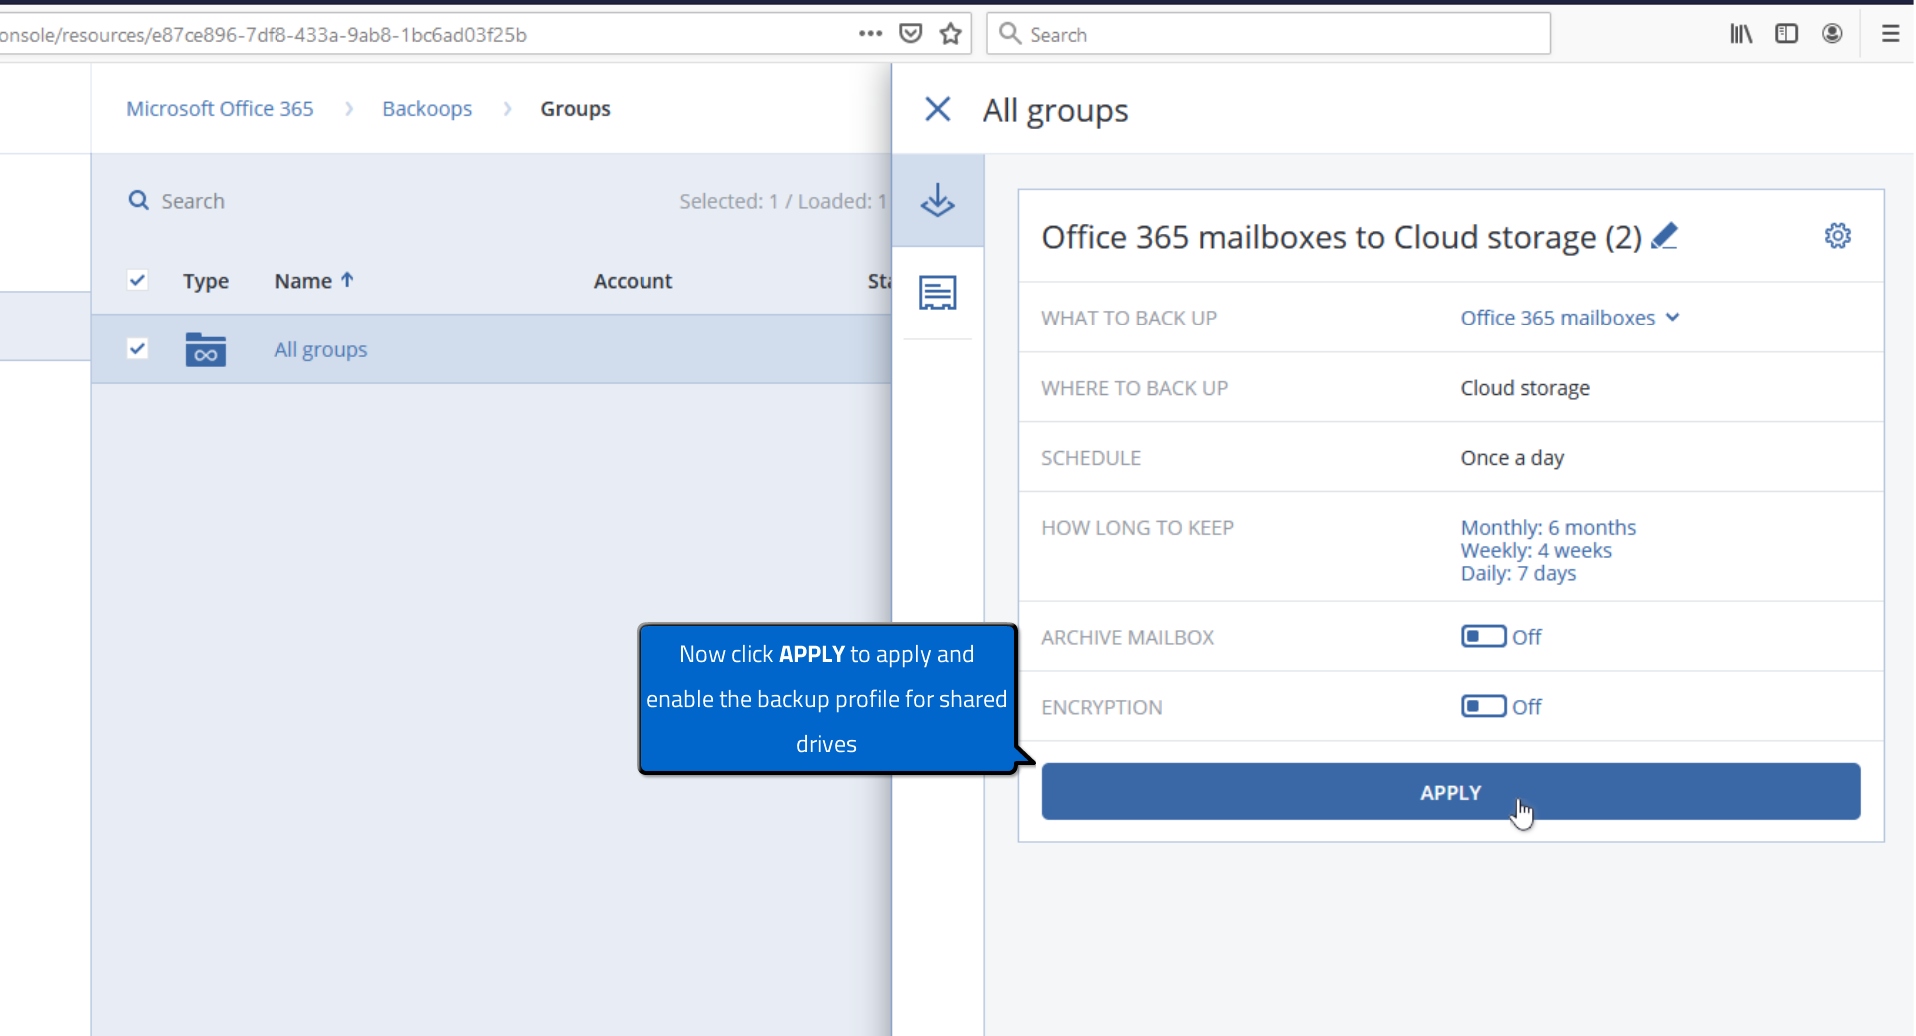Toggle the select-all checkbox in table header
Viewport: 1916px width, 1036px height.
coord(138,280)
